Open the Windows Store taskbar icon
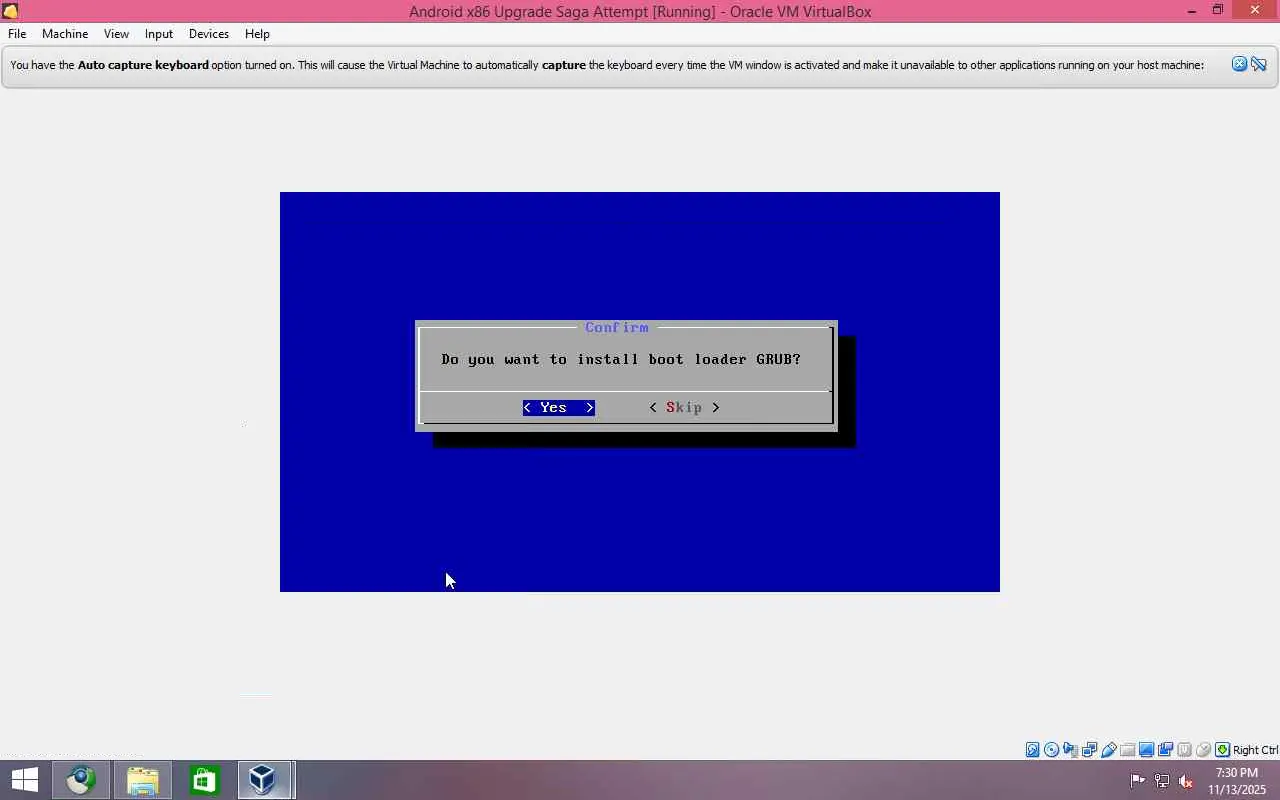1280x800 pixels. point(203,780)
